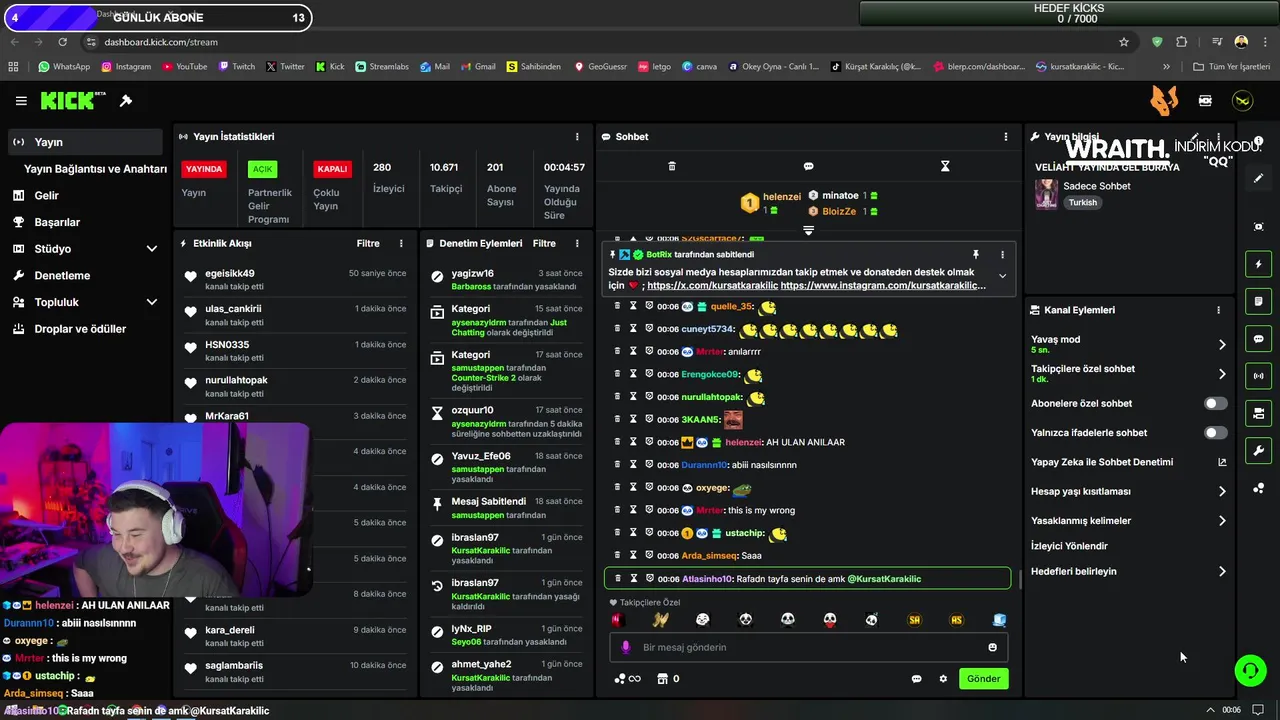Click the green AÇIK badge
The width and height of the screenshot is (1280, 720).
point(262,169)
